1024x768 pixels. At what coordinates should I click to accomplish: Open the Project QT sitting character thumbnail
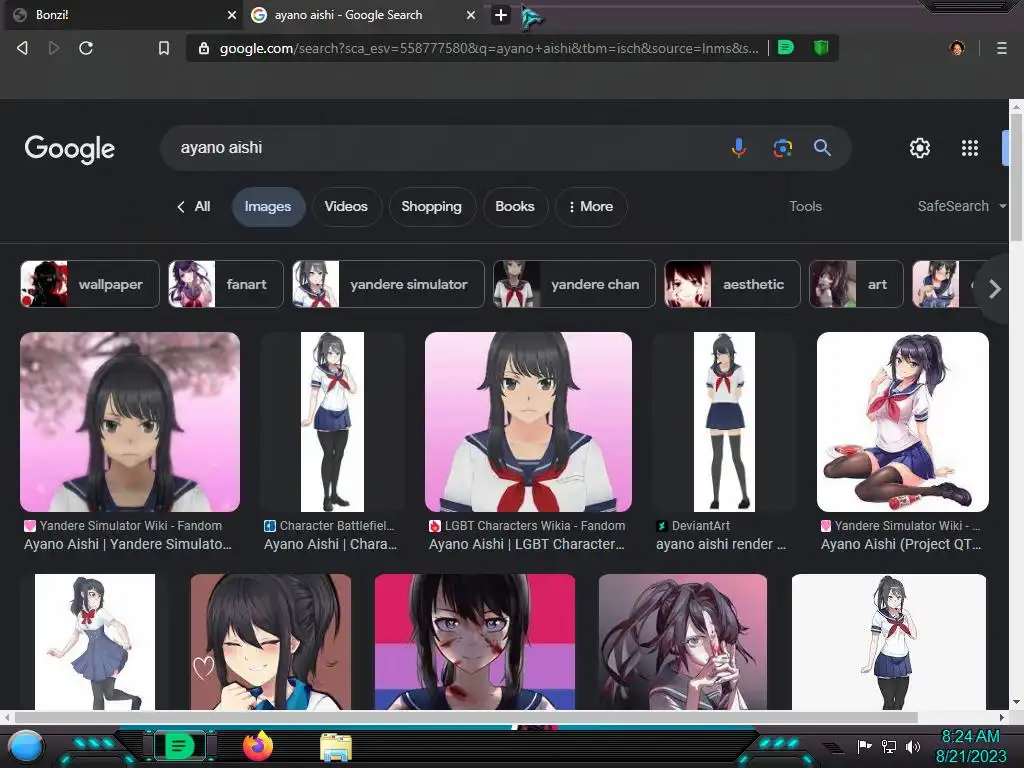903,422
